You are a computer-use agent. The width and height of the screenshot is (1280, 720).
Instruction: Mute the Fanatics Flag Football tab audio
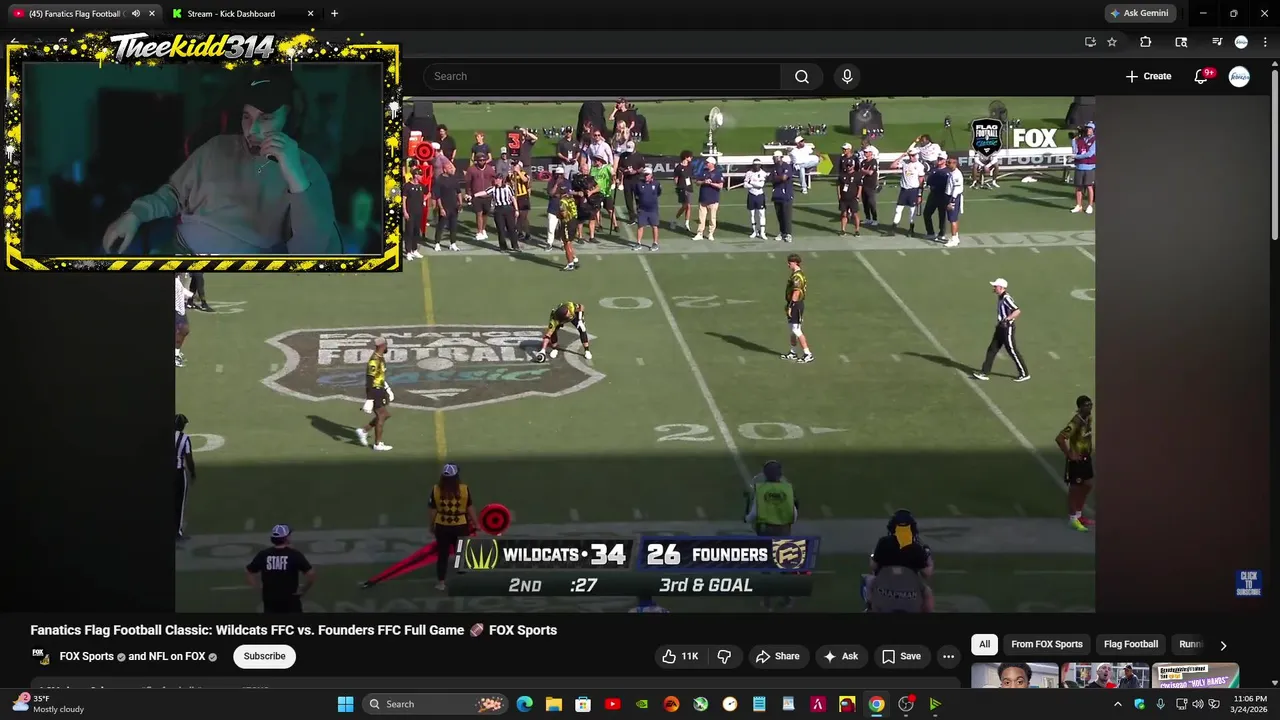pos(136,14)
